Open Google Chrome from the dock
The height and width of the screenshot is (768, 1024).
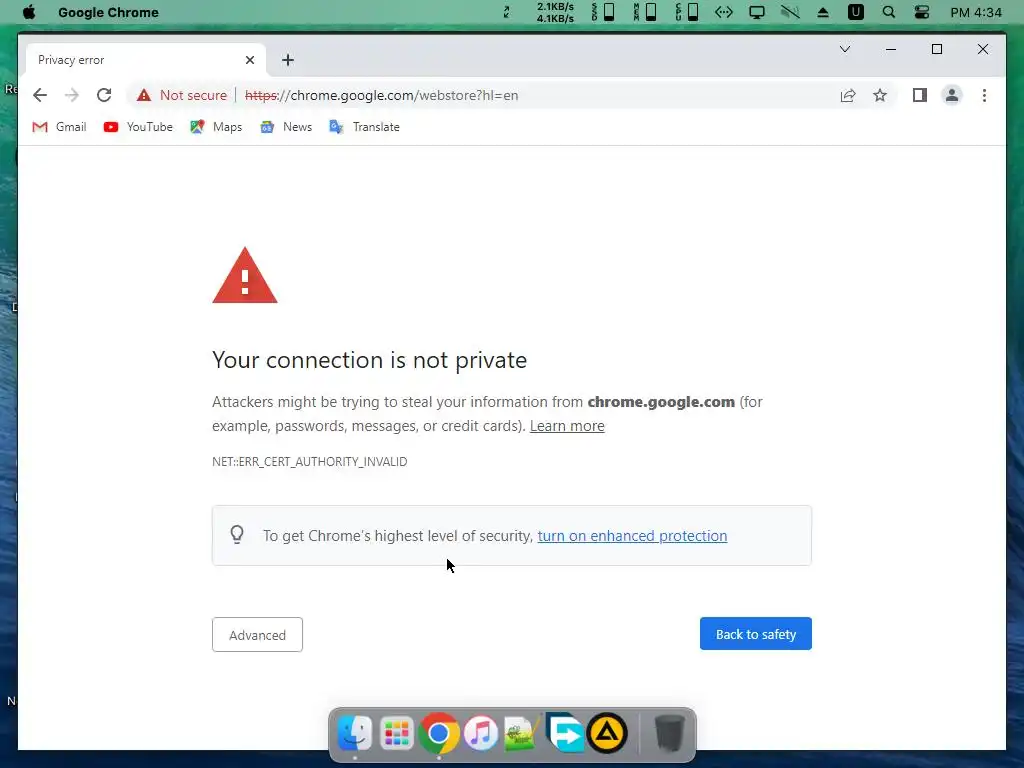(x=438, y=733)
